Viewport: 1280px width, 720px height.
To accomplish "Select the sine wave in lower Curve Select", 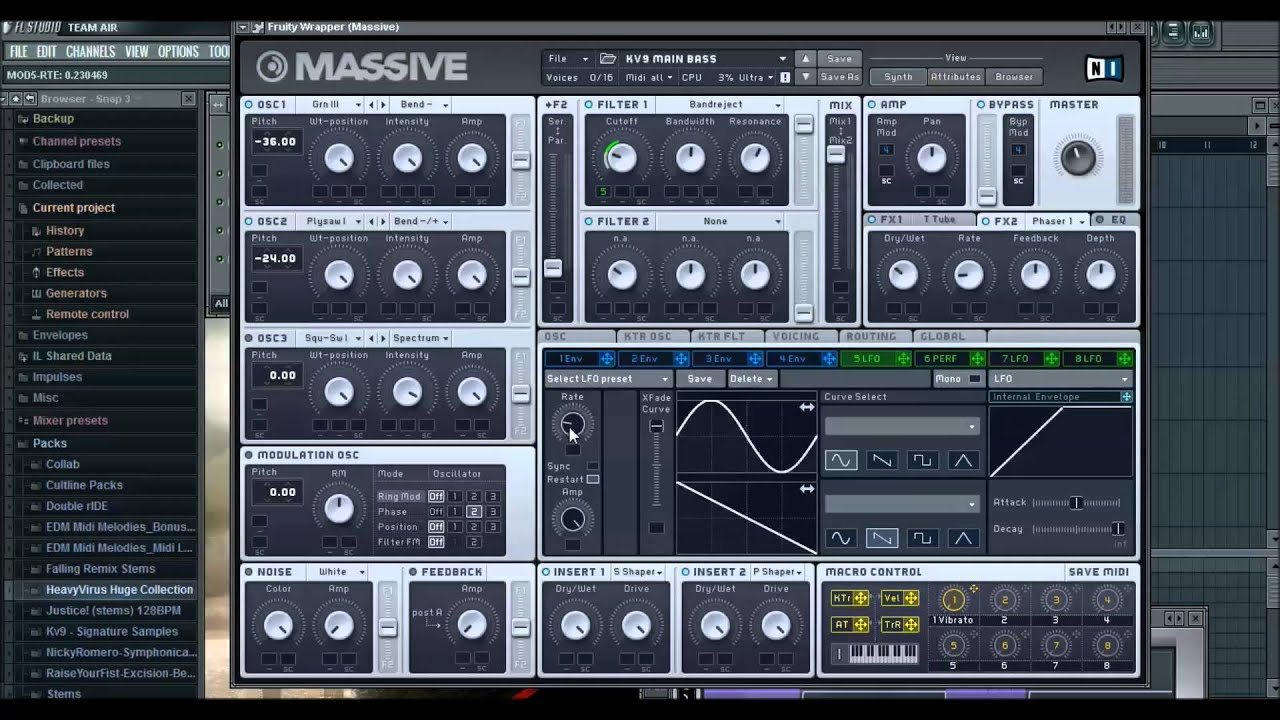I will click(841, 538).
